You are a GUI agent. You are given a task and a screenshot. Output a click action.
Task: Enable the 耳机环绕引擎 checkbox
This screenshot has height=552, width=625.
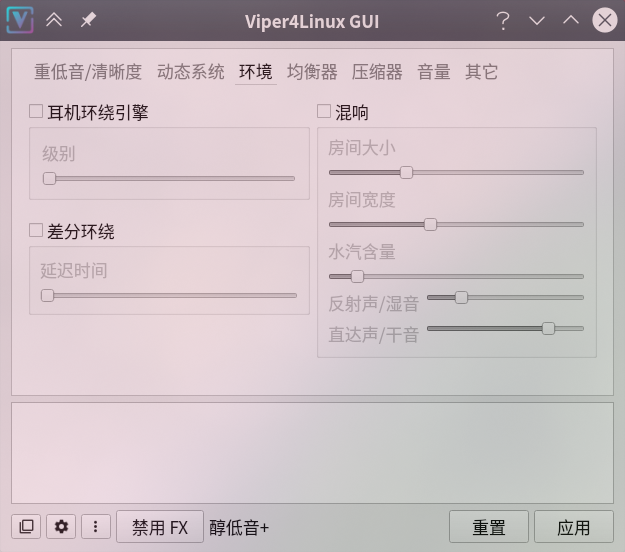click(x=36, y=111)
